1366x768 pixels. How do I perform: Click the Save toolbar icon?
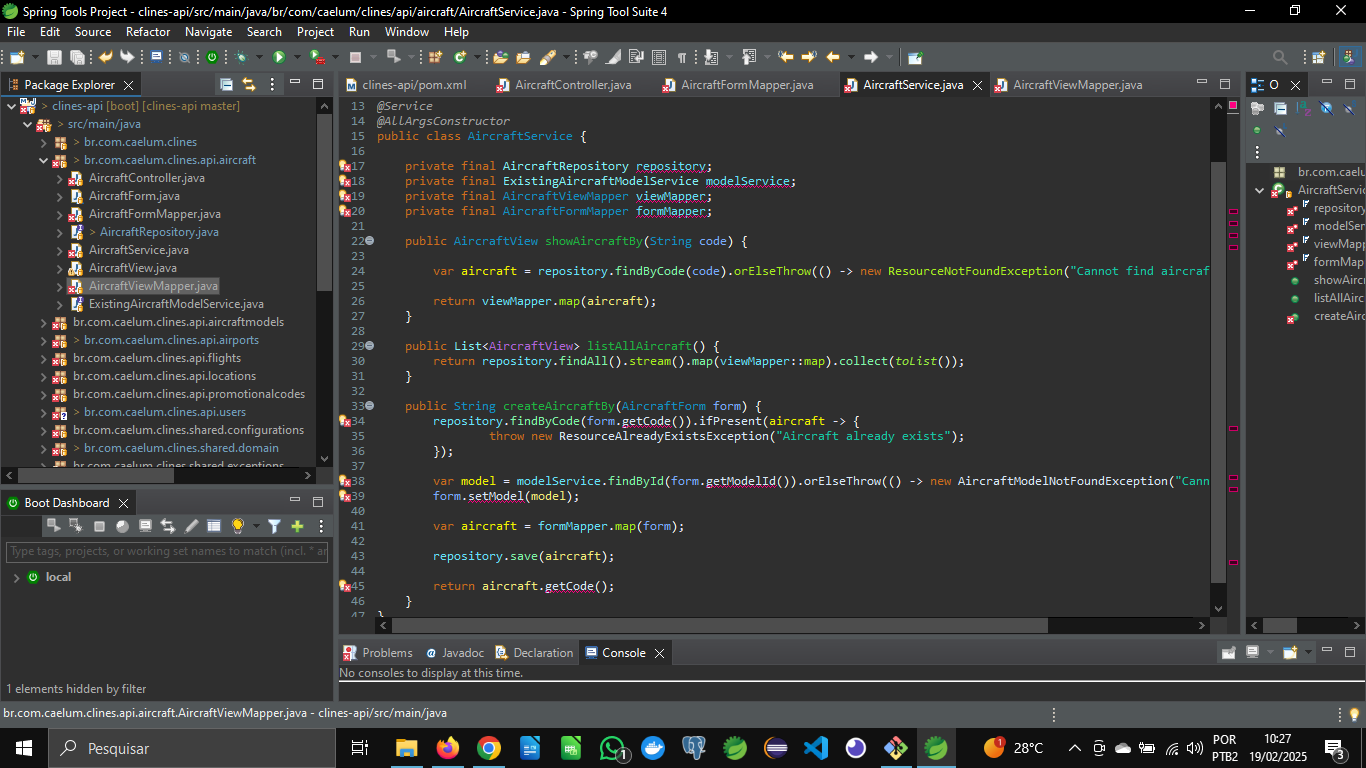54,57
